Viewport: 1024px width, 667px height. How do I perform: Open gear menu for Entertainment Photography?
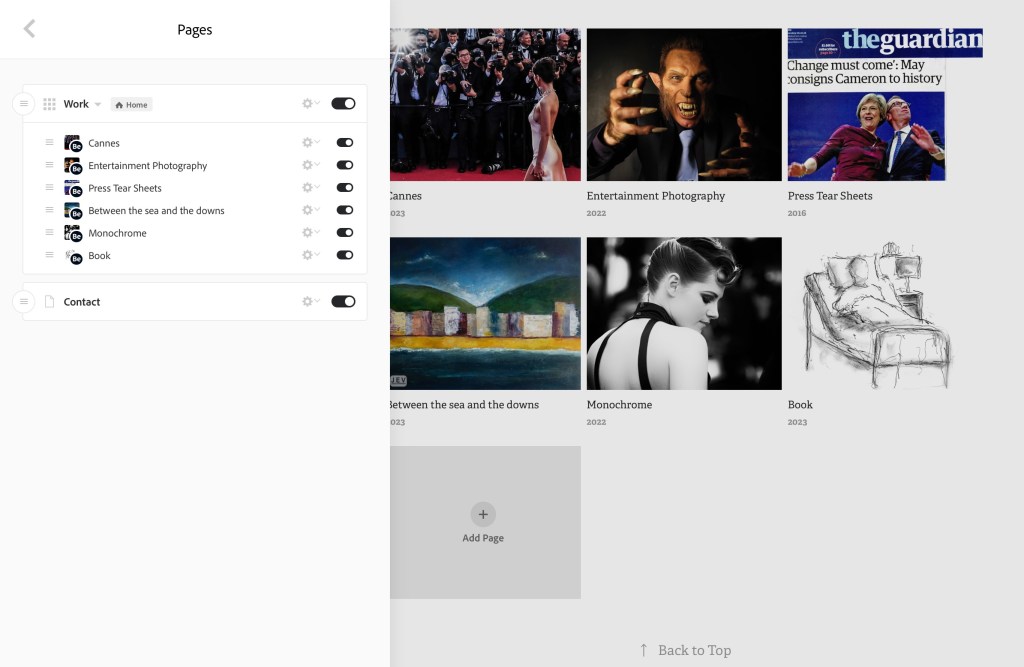(x=311, y=166)
